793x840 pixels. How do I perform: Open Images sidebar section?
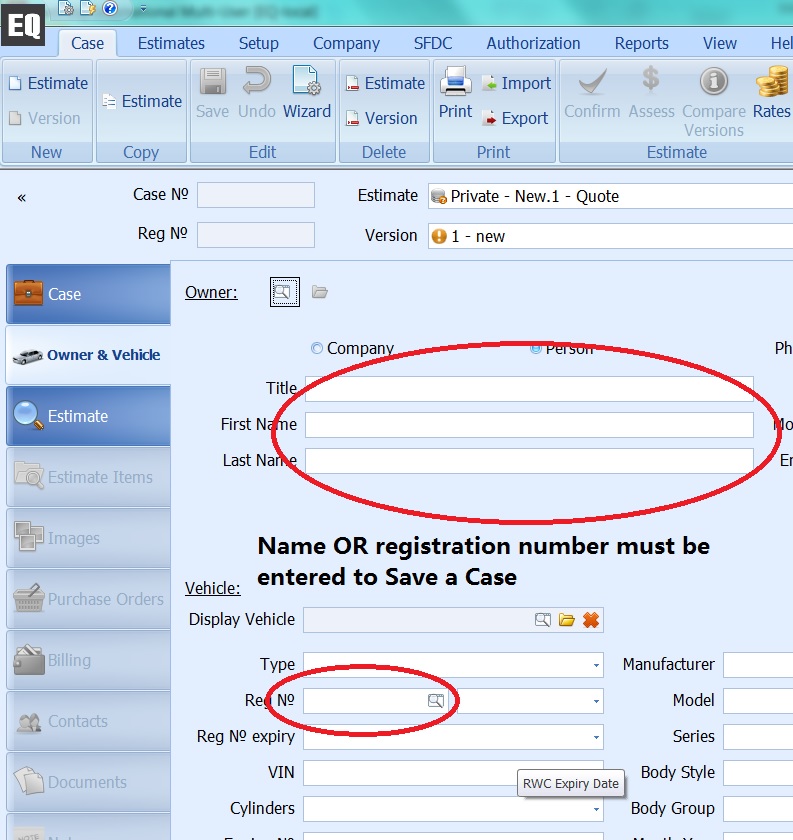(88, 538)
